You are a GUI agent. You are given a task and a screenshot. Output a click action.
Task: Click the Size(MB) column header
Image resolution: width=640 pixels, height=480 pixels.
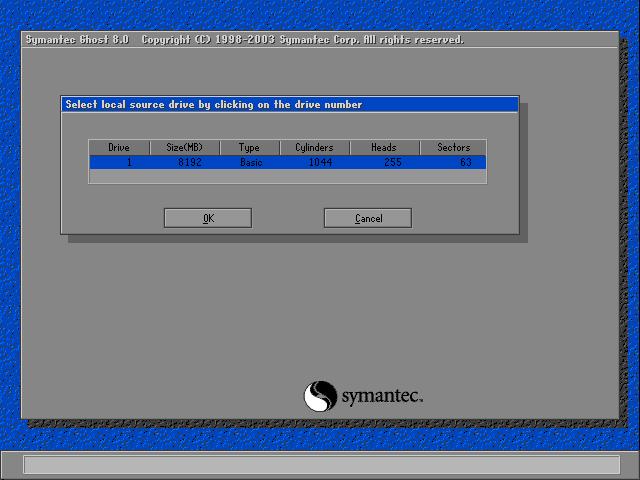click(184, 147)
